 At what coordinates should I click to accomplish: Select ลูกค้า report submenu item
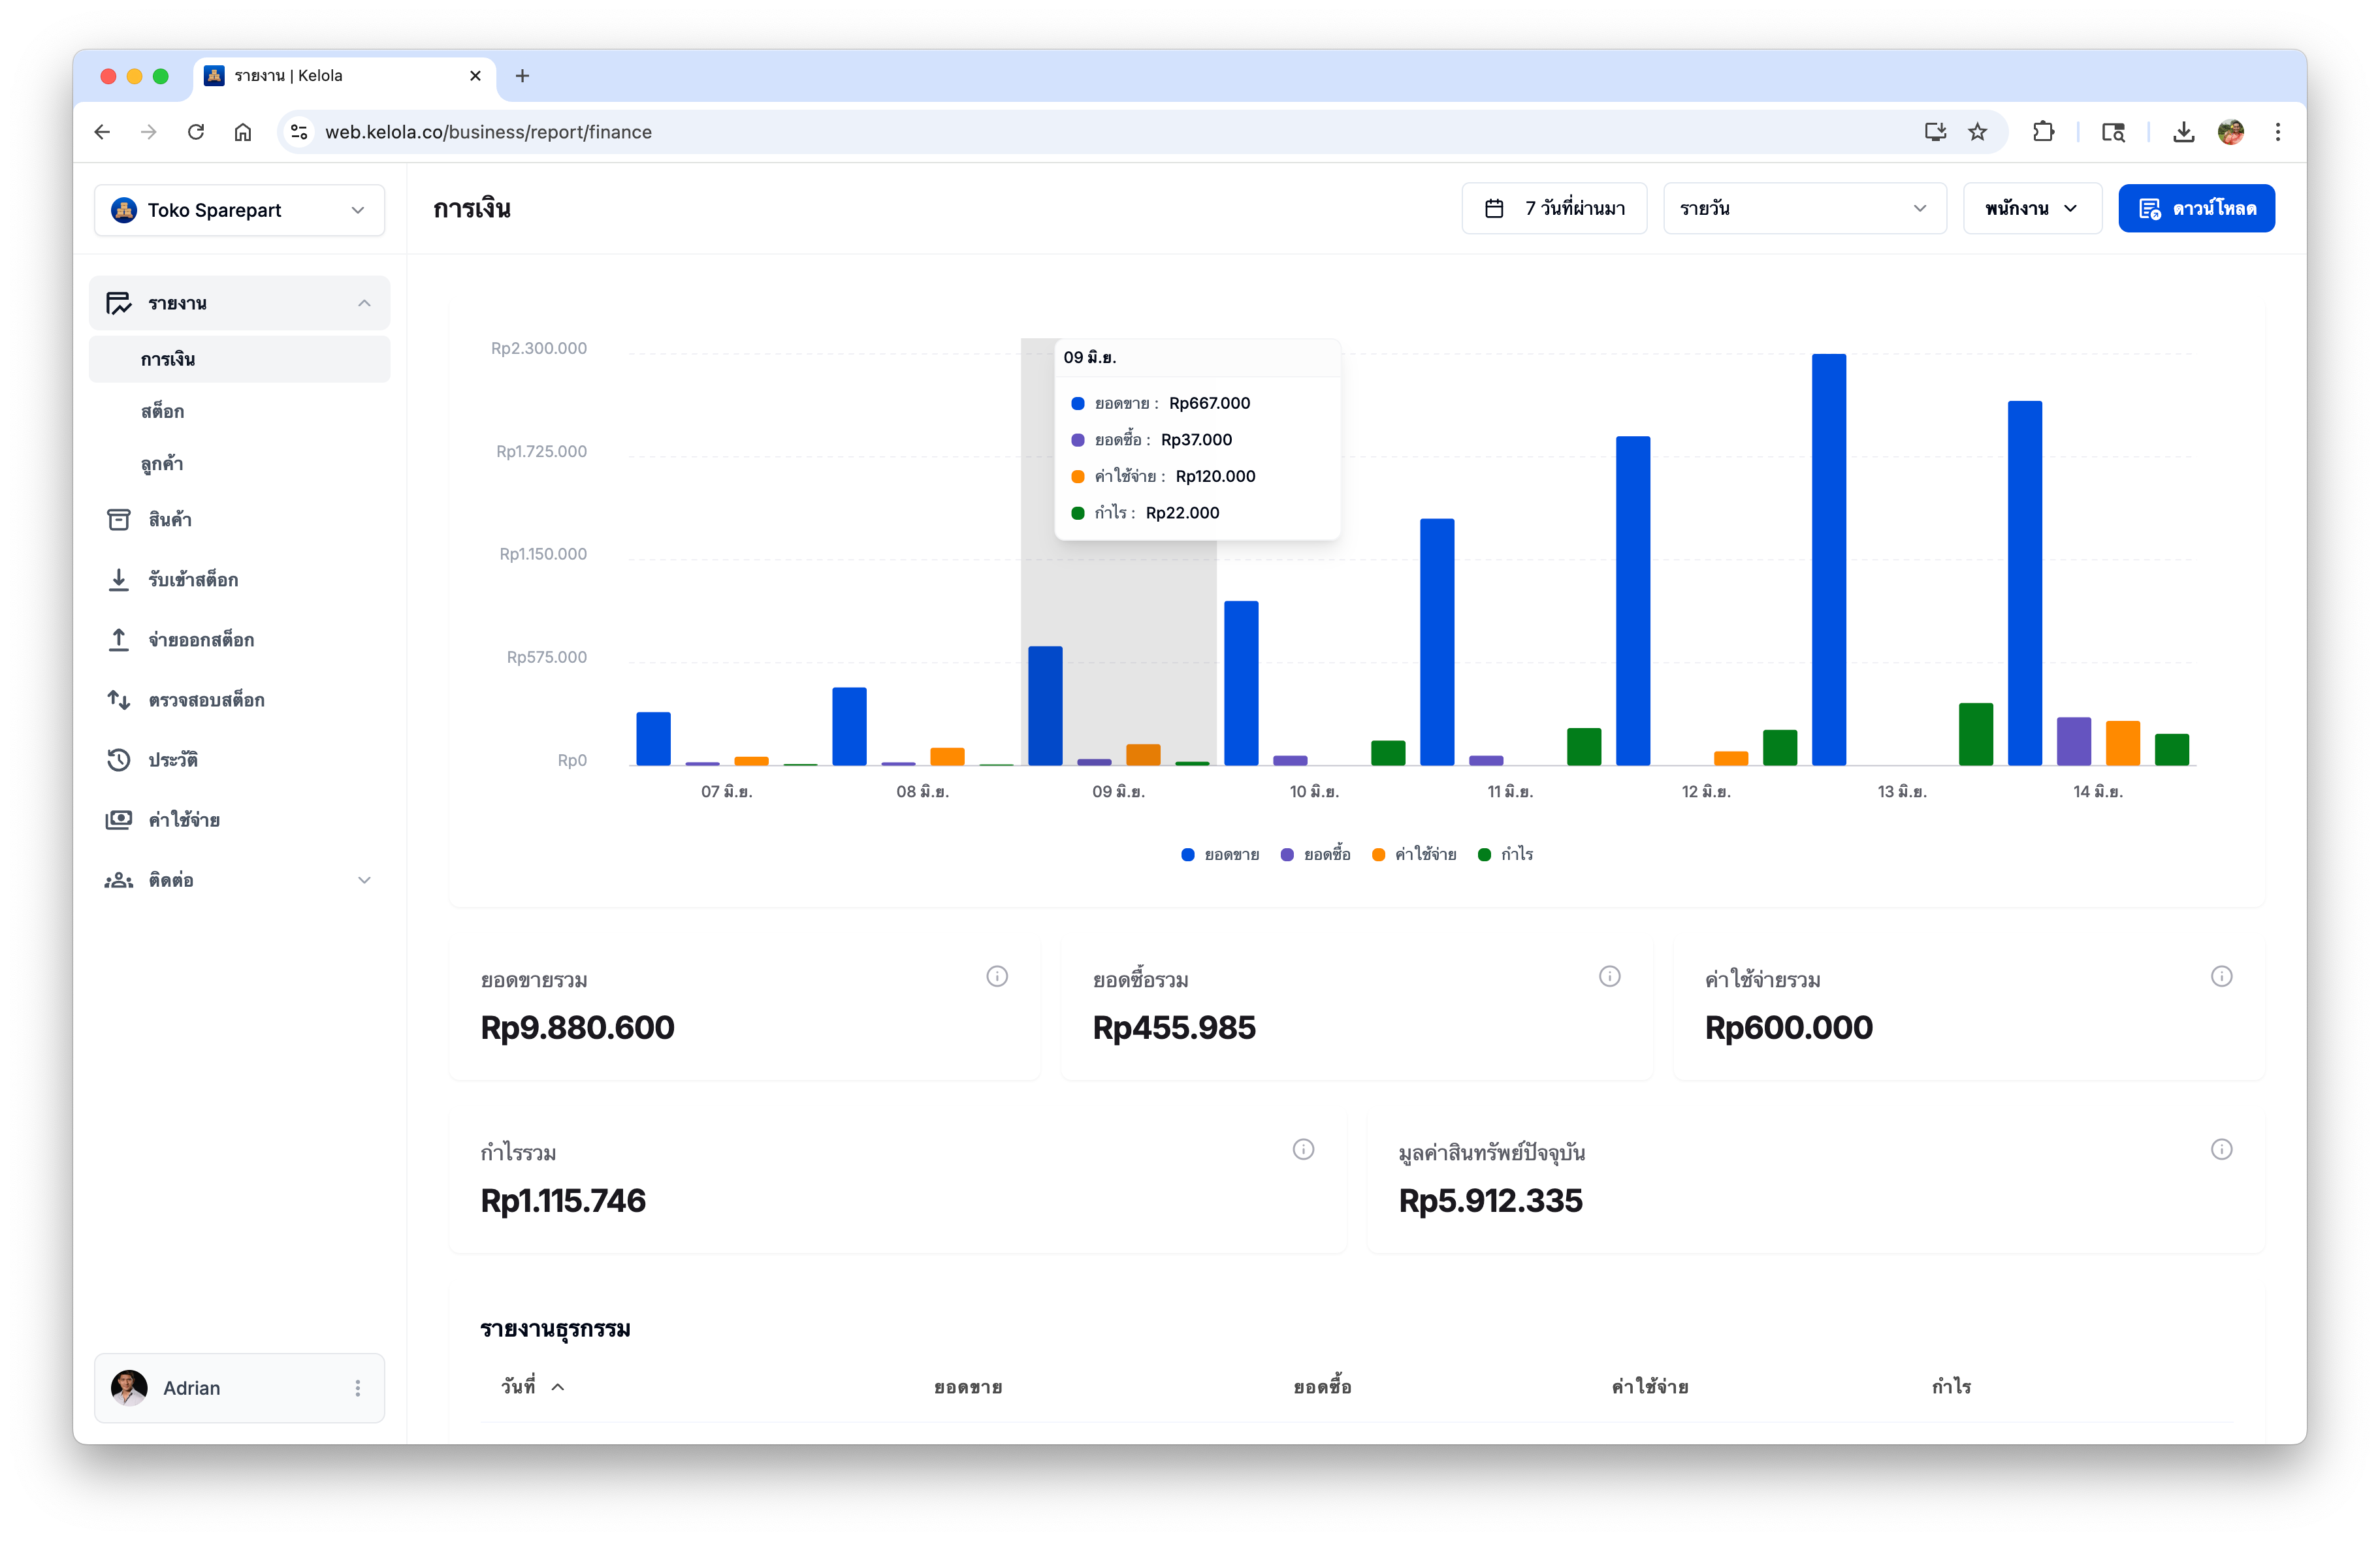[239, 463]
